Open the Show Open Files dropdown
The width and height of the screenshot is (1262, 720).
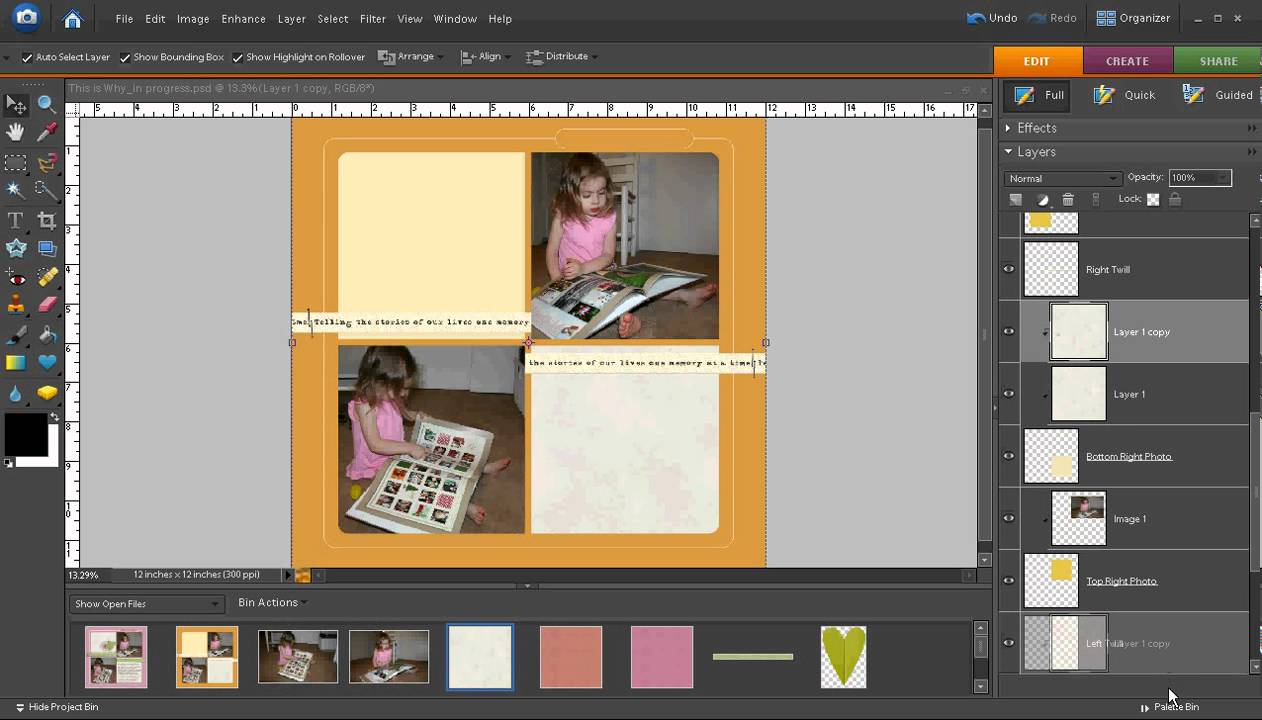pos(146,604)
